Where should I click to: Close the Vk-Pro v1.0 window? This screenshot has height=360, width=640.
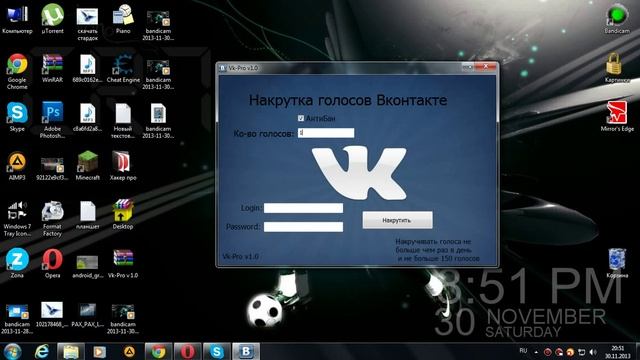point(486,67)
